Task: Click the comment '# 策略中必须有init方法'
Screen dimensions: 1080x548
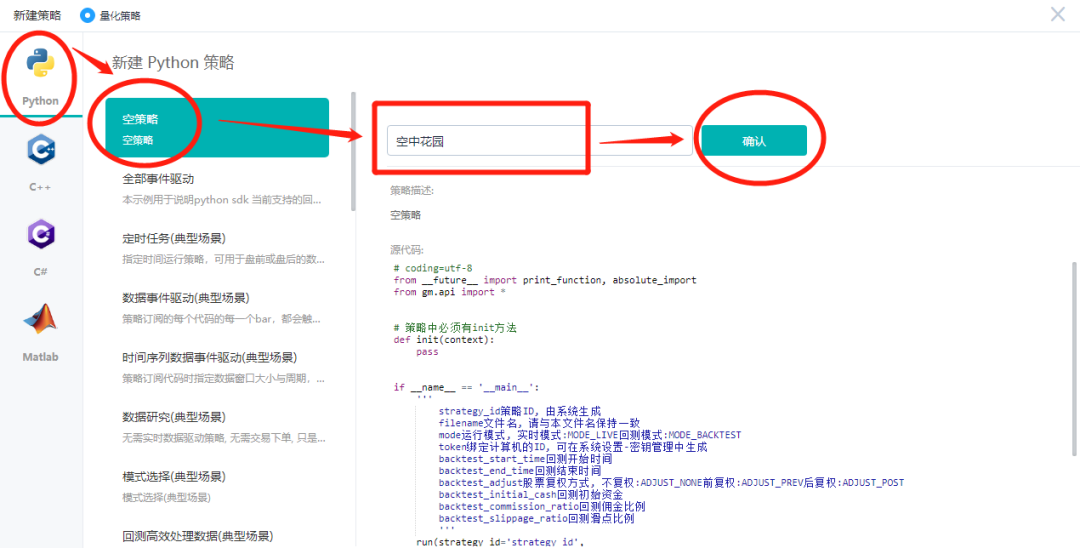Action: click(x=455, y=328)
